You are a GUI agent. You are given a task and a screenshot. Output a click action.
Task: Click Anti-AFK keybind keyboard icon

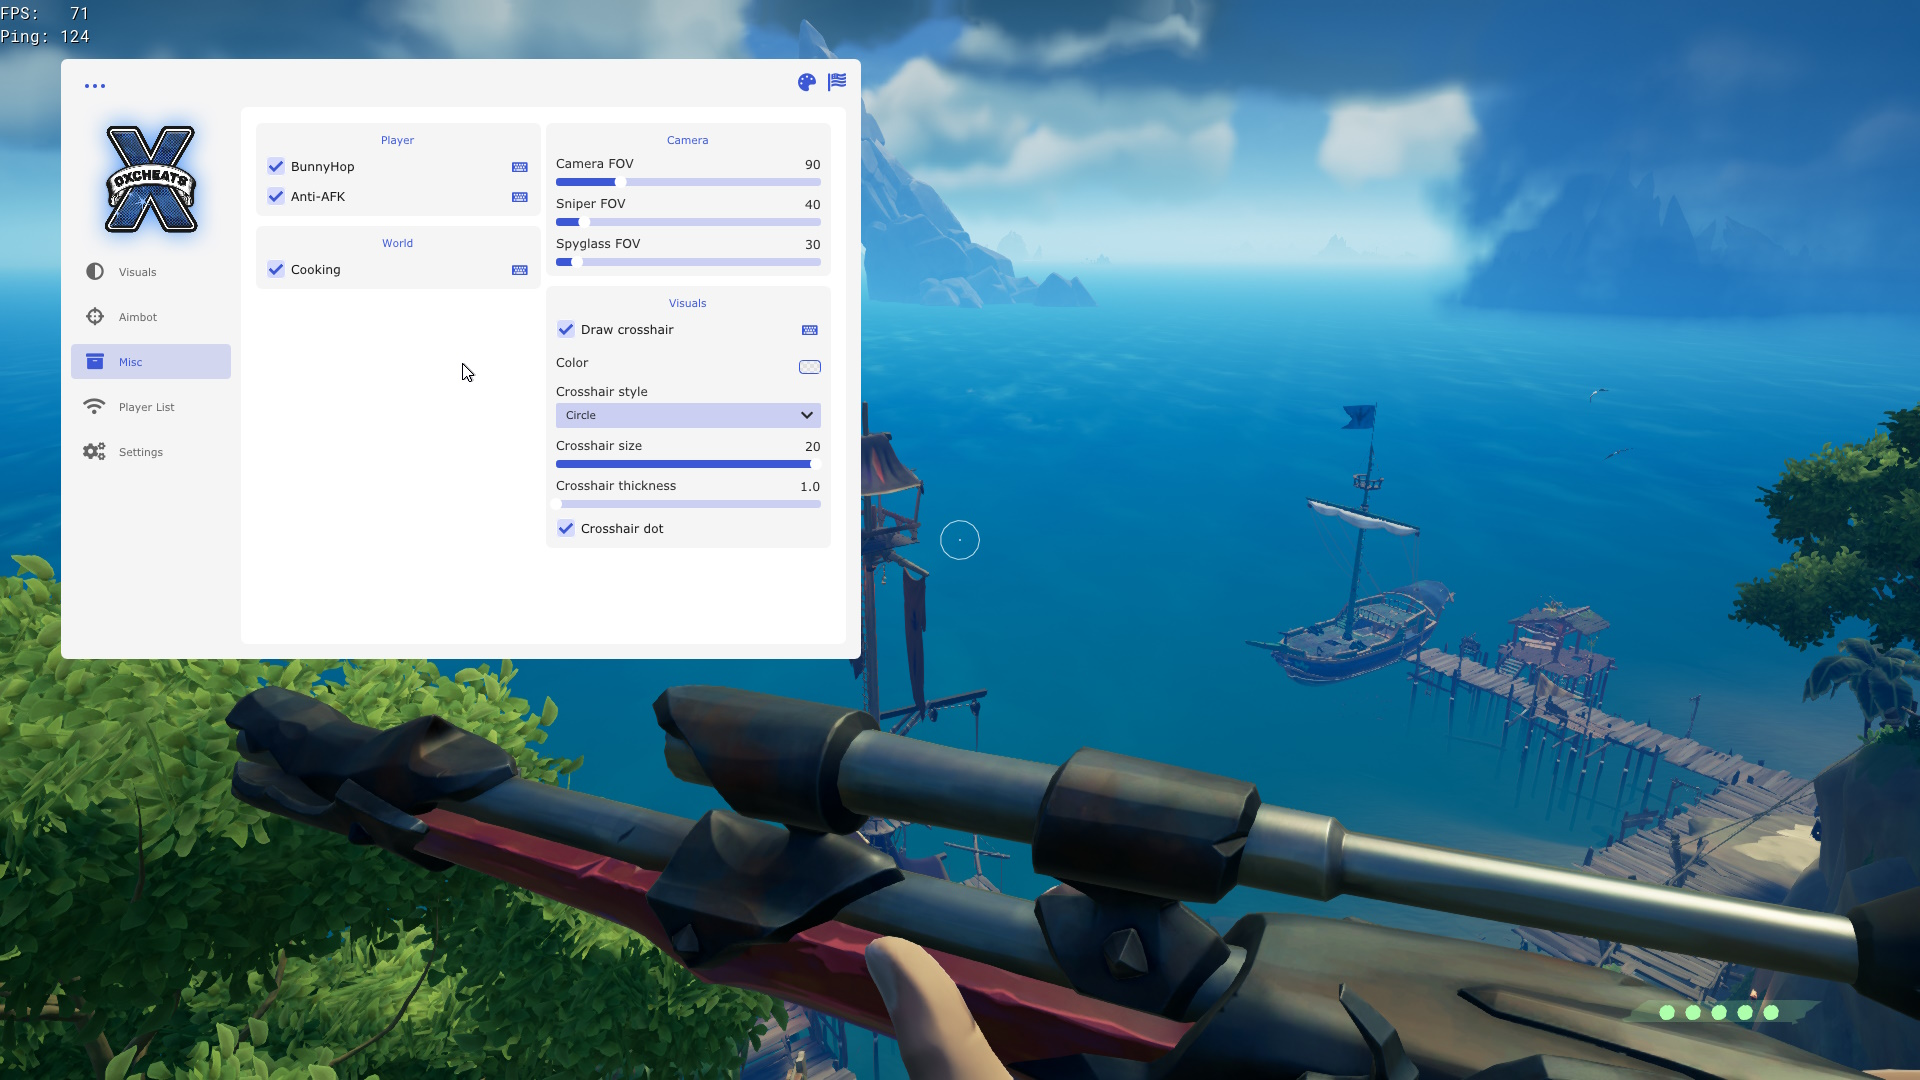[520, 197]
